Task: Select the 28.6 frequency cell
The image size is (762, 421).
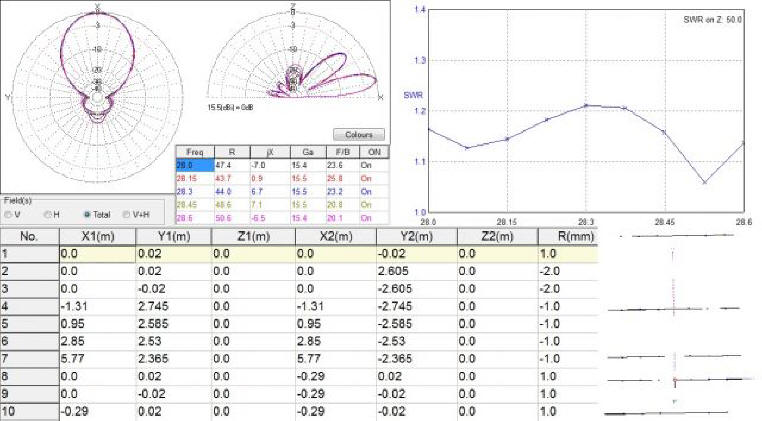Action: coord(195,218)
